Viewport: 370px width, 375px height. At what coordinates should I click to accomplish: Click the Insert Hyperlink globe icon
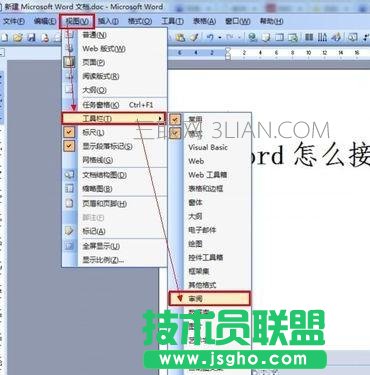coord(253,37)
